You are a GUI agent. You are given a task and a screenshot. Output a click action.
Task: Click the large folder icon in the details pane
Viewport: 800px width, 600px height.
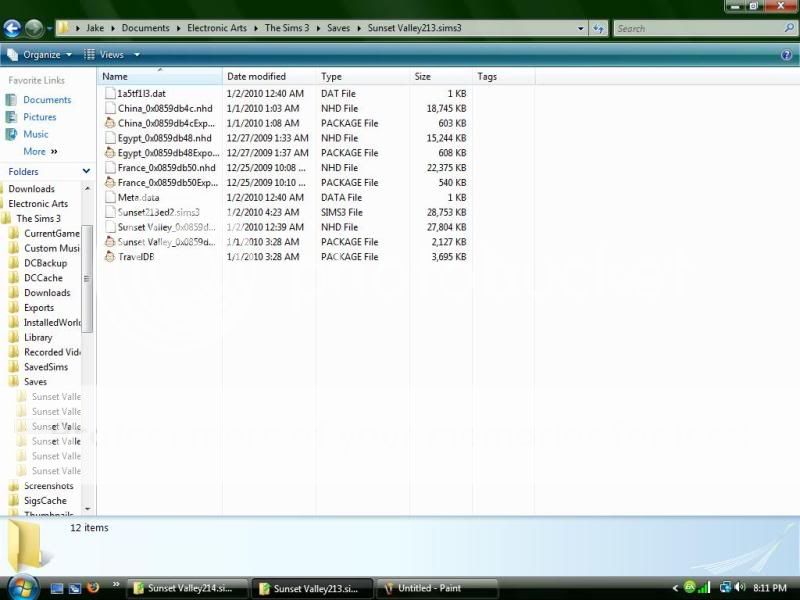[x=27, y=545]
